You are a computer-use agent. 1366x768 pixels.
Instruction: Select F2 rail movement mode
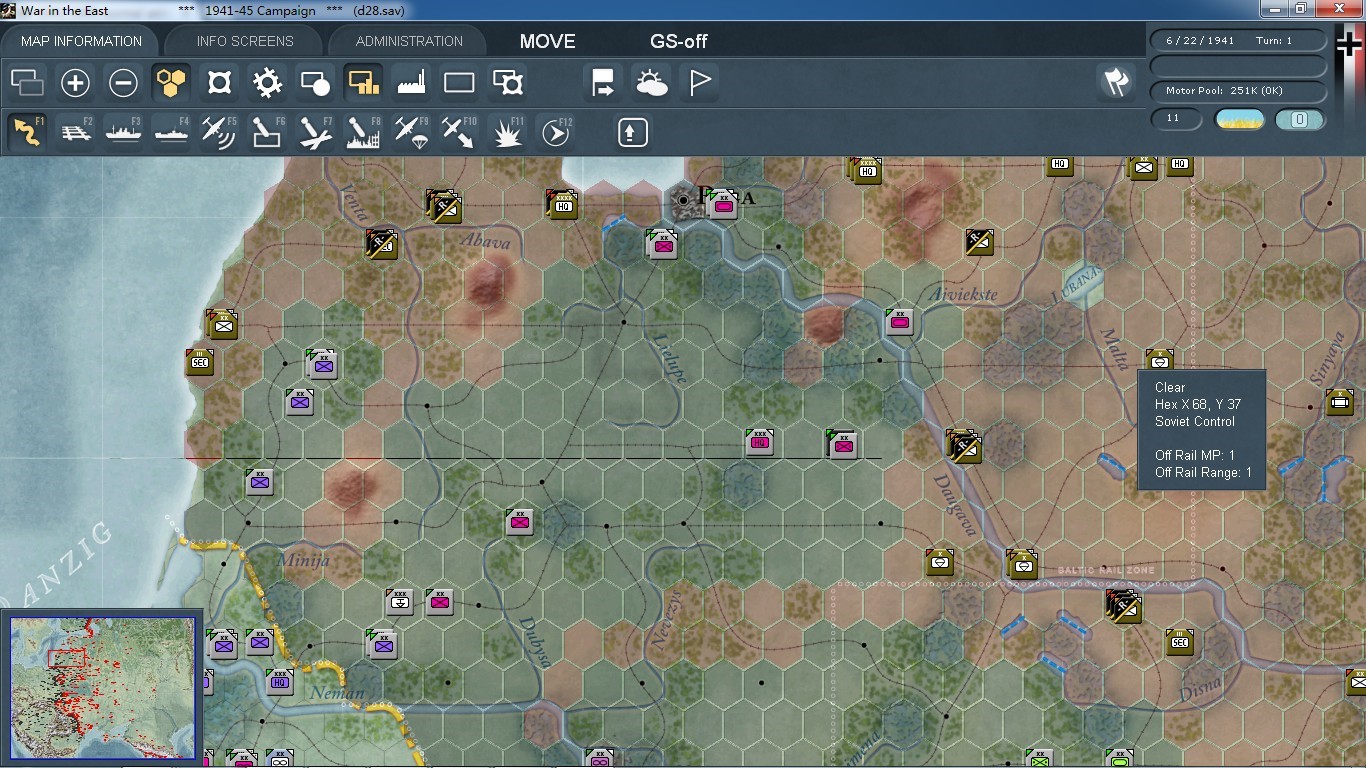coord(75,132)
